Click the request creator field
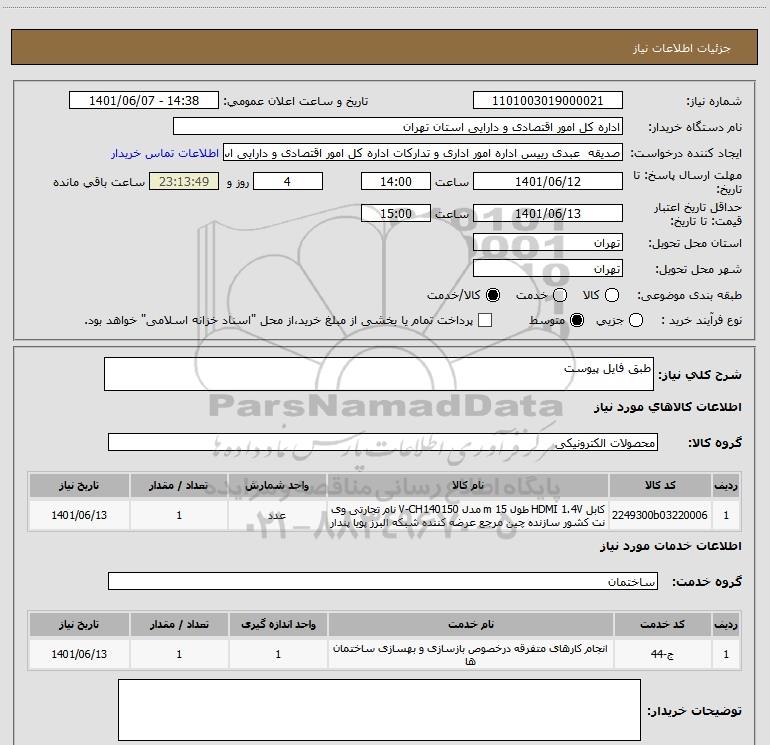The height and width of the screenshot is (745, 770). click(x=423, y=153)
